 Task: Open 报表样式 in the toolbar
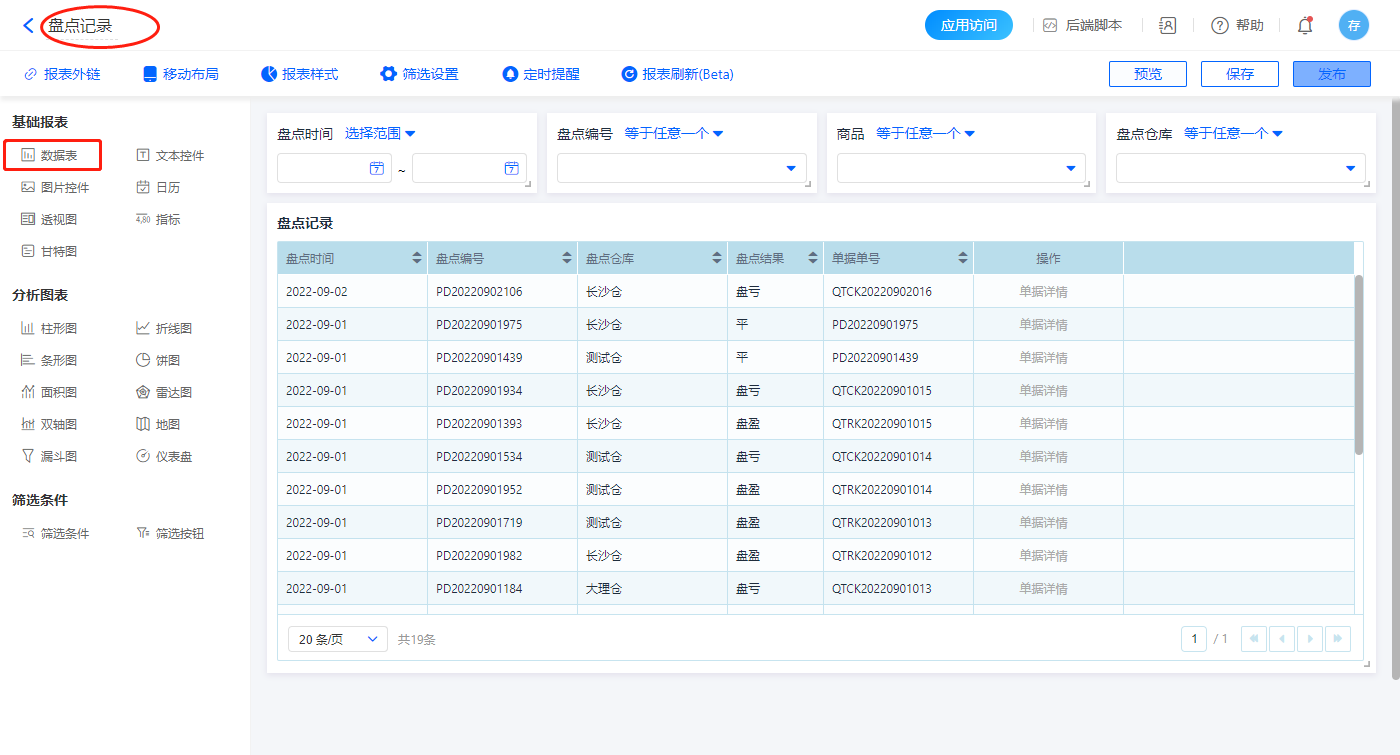click(299, 74)
